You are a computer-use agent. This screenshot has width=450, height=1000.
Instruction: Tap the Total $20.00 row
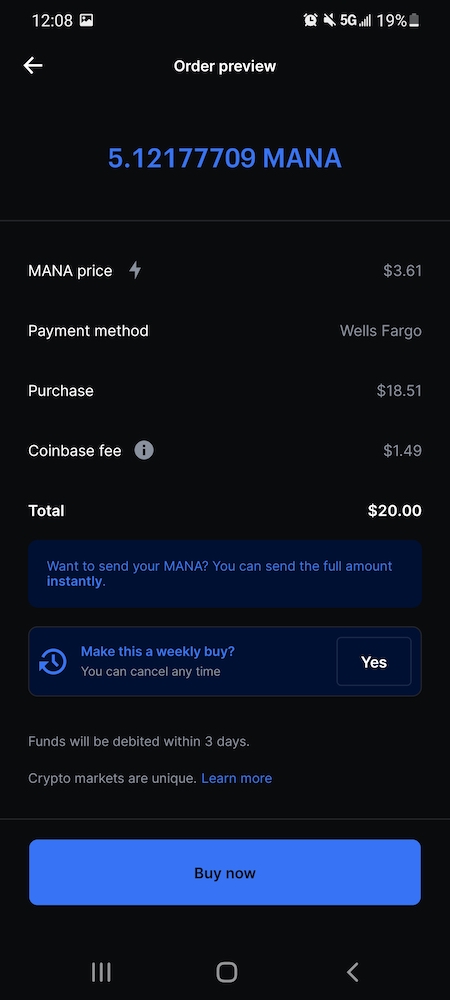(x=225, y=511)
